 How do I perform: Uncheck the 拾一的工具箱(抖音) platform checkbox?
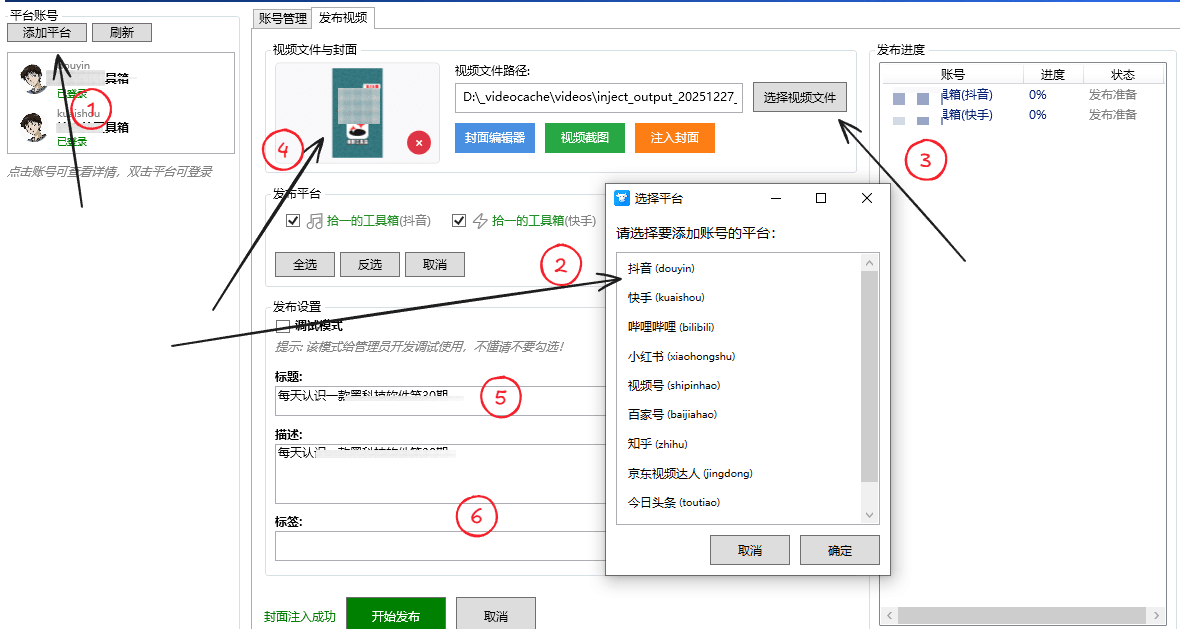(x=293, y=220)
